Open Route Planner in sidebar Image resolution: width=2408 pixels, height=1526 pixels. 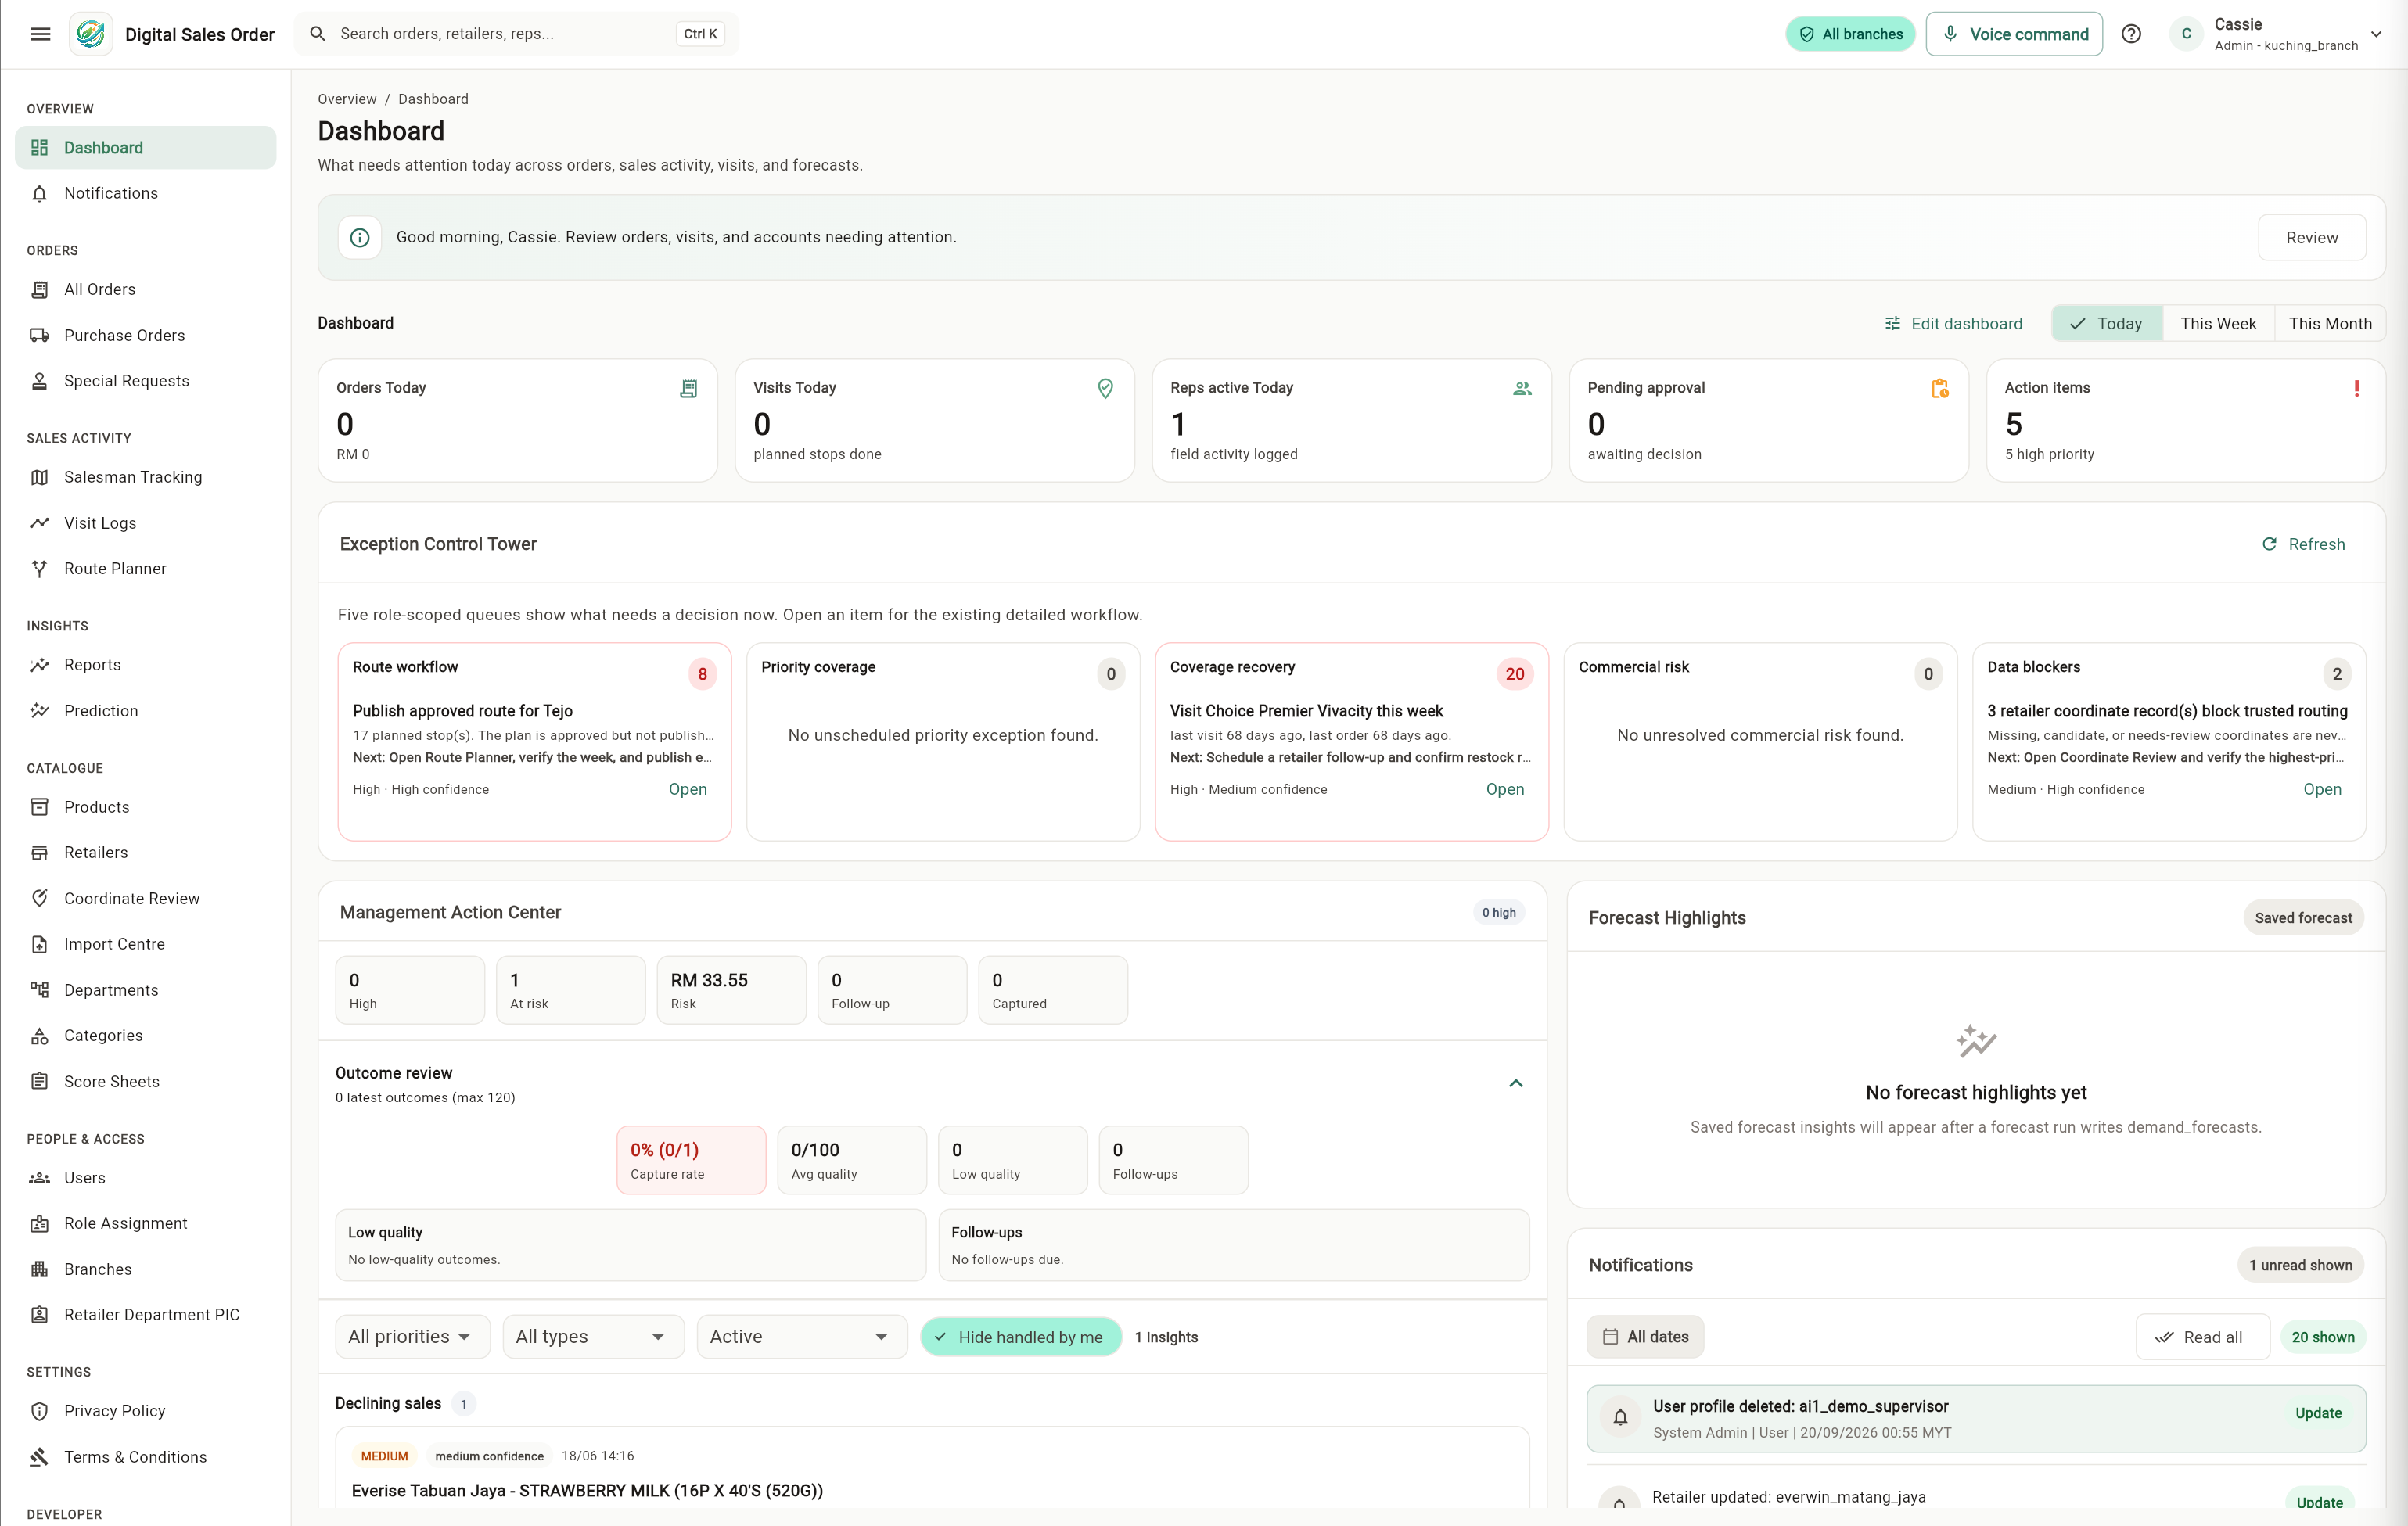146,568
